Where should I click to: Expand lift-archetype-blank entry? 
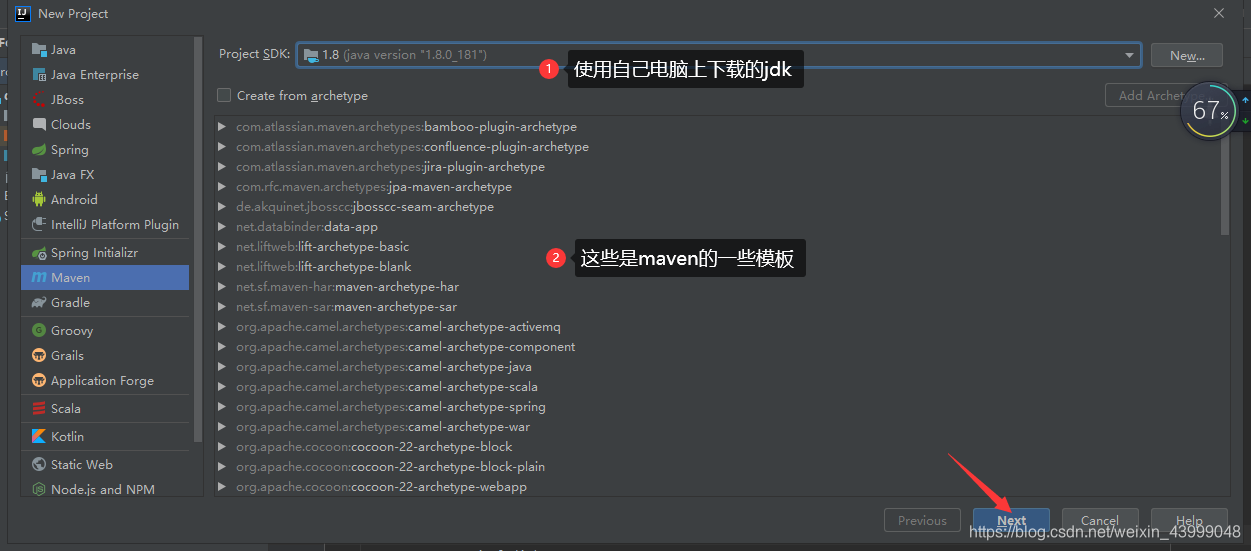pos(222,267)
